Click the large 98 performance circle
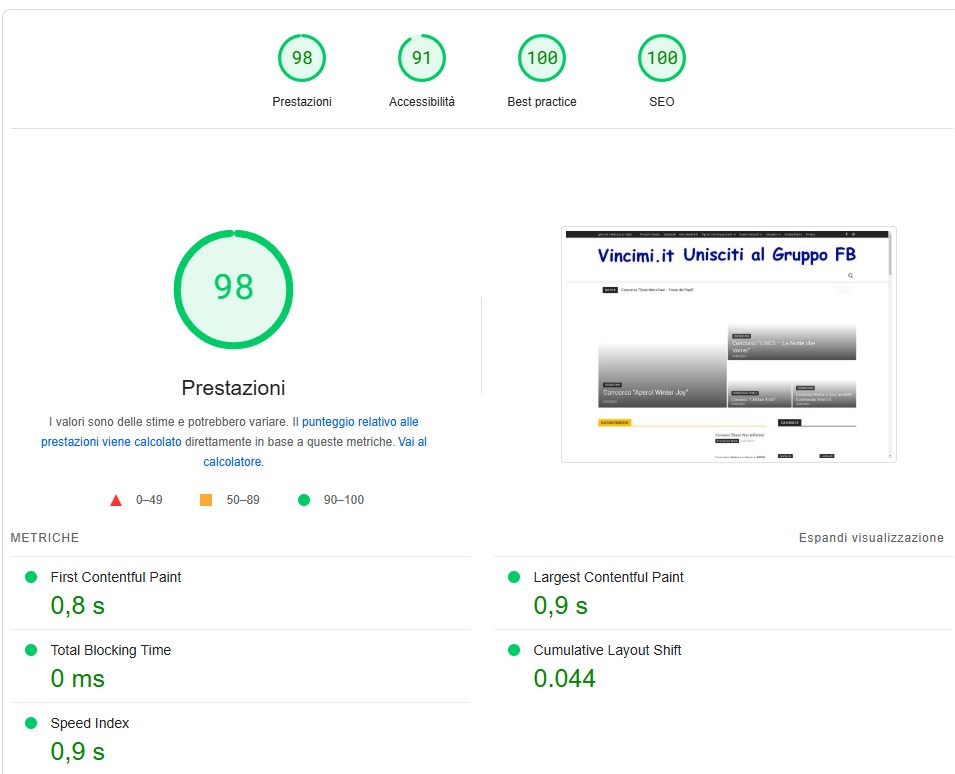The height and width of the screenshot is (774, 955). coord(233,289)
